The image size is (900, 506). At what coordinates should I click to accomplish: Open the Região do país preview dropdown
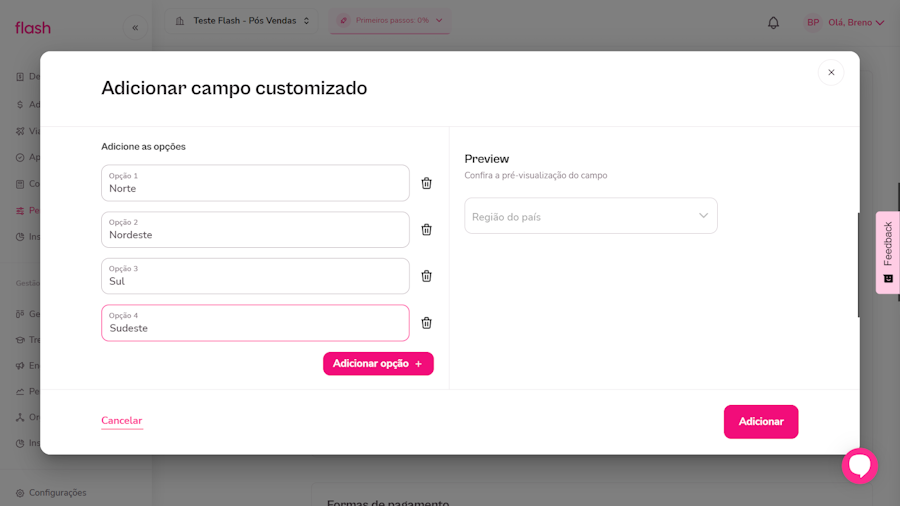click(x=591, y=216)
